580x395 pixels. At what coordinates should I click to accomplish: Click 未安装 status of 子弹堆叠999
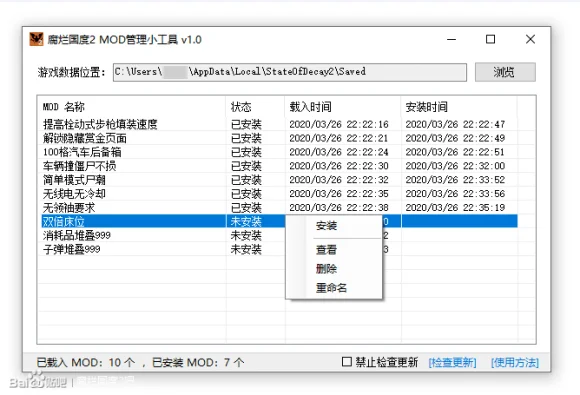[x=246, y=249]
